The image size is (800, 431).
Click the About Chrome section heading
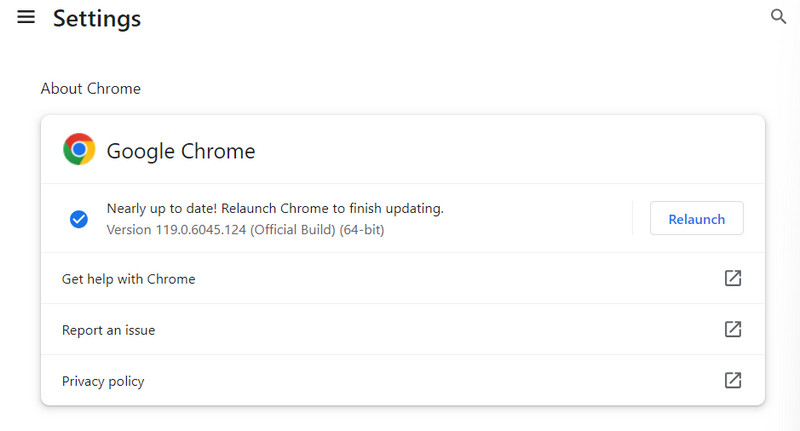click(90, 89)
